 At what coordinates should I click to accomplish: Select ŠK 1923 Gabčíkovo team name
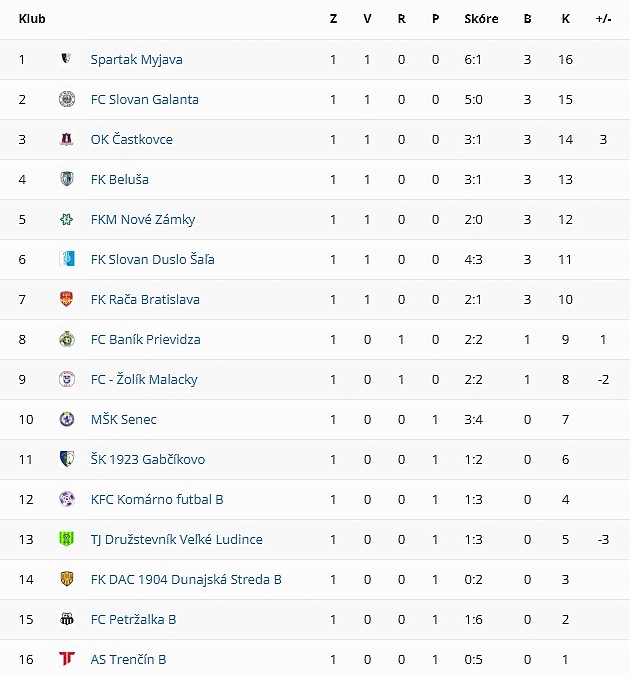click(148, 459)
